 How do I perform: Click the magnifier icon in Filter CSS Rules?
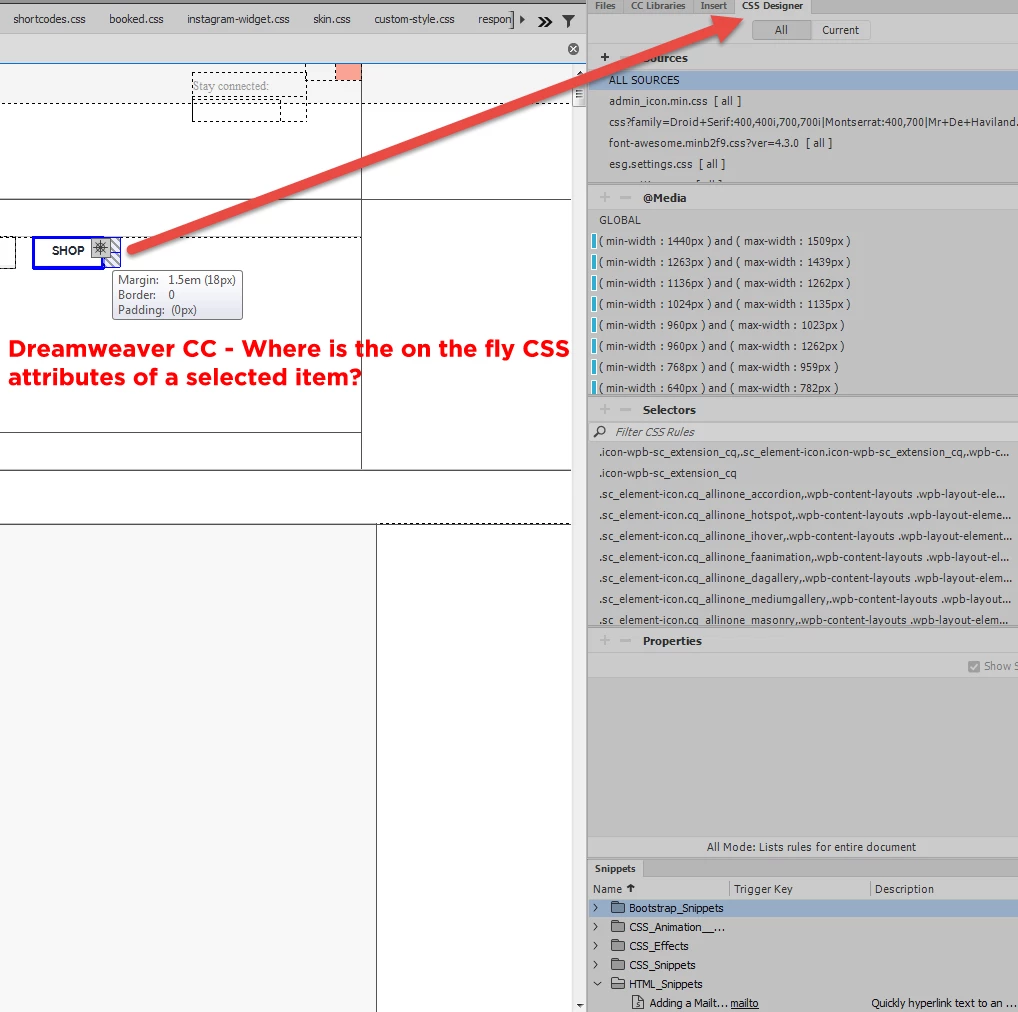pos(600,432)
